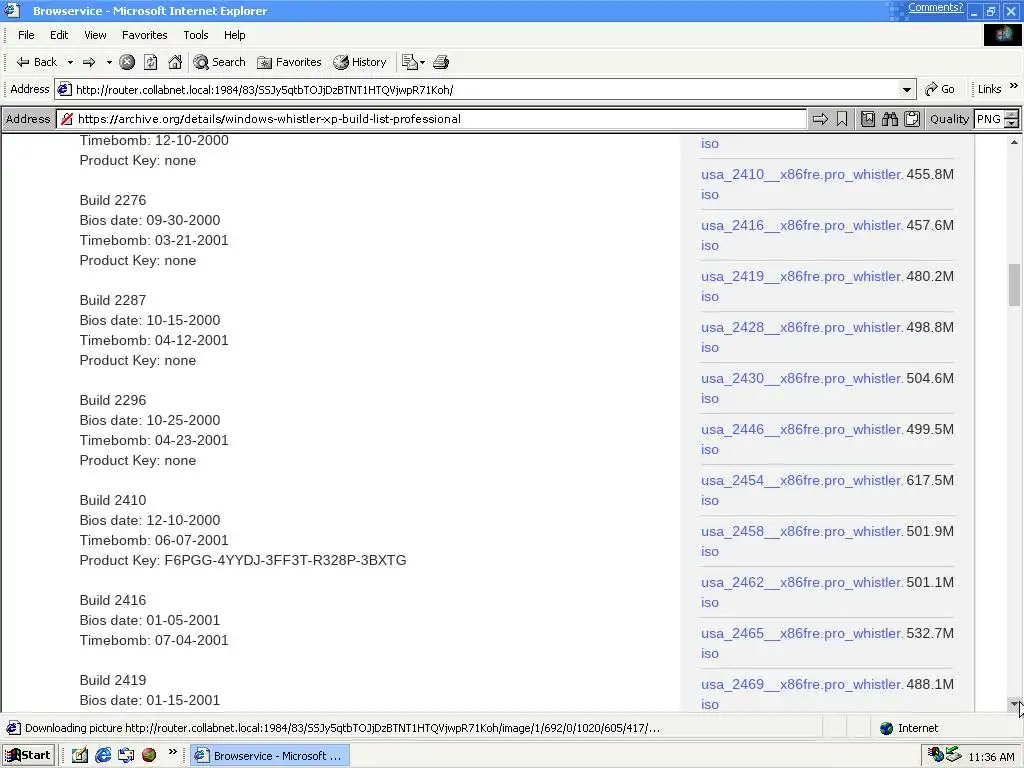Expand the IE address bar dropdown
1024x768 pixels.
click(906, 89)
